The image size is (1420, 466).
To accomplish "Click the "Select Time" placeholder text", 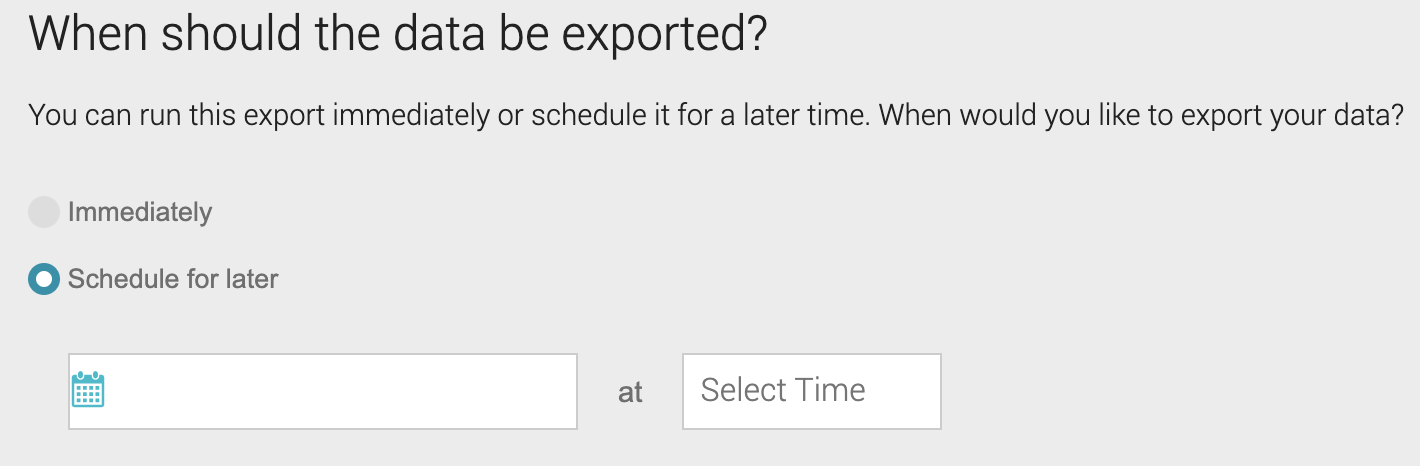I will (x=783, y=390).
